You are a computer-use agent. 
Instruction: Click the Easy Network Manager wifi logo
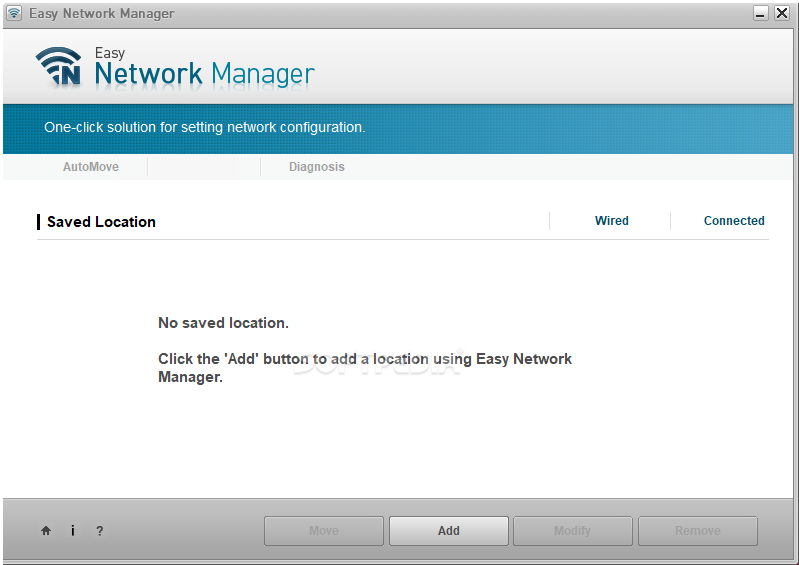coord(59,66)
